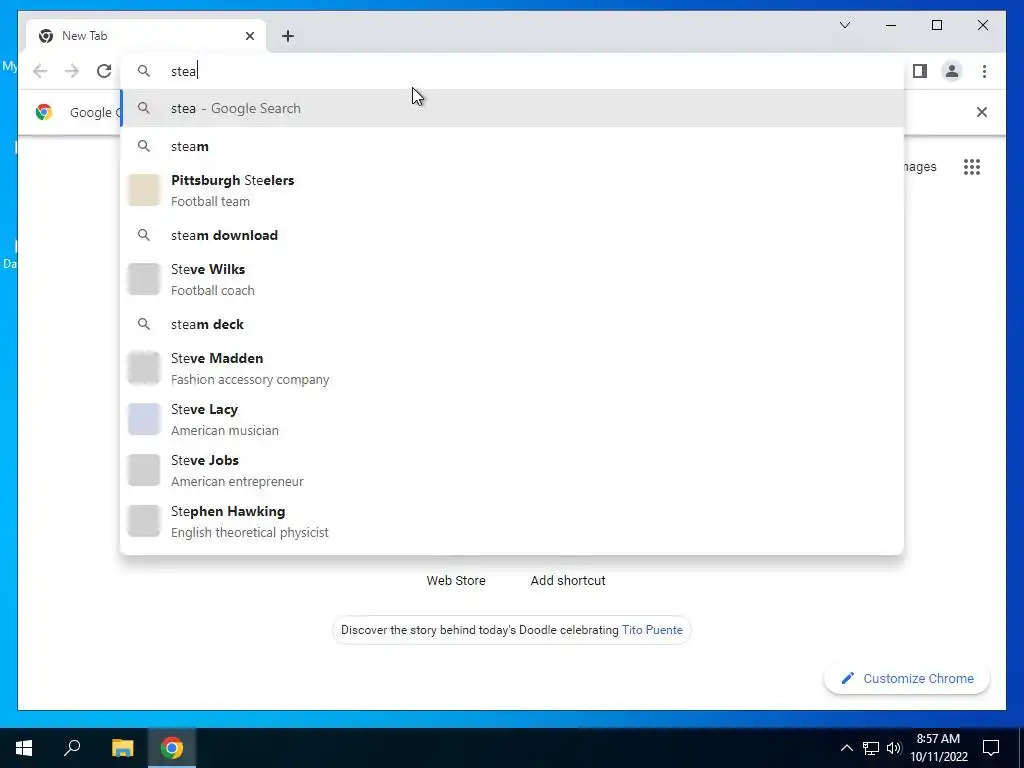Screen dimensions: 1024x768
Task: Open the tab search chevron
Action: click(x=845, y=25)
